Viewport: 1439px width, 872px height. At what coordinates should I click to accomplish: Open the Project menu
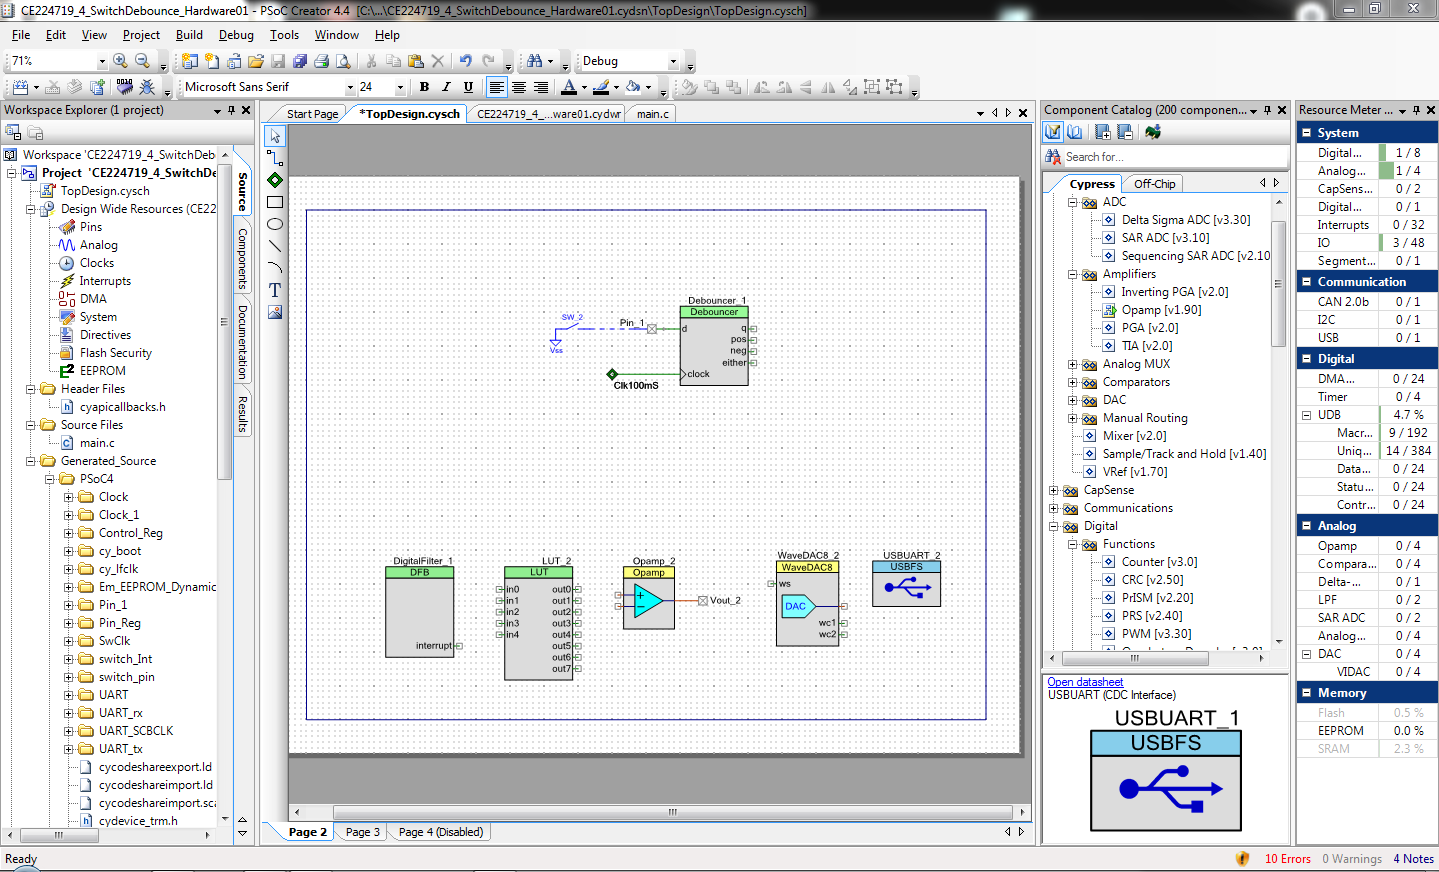tap(141, 35)
